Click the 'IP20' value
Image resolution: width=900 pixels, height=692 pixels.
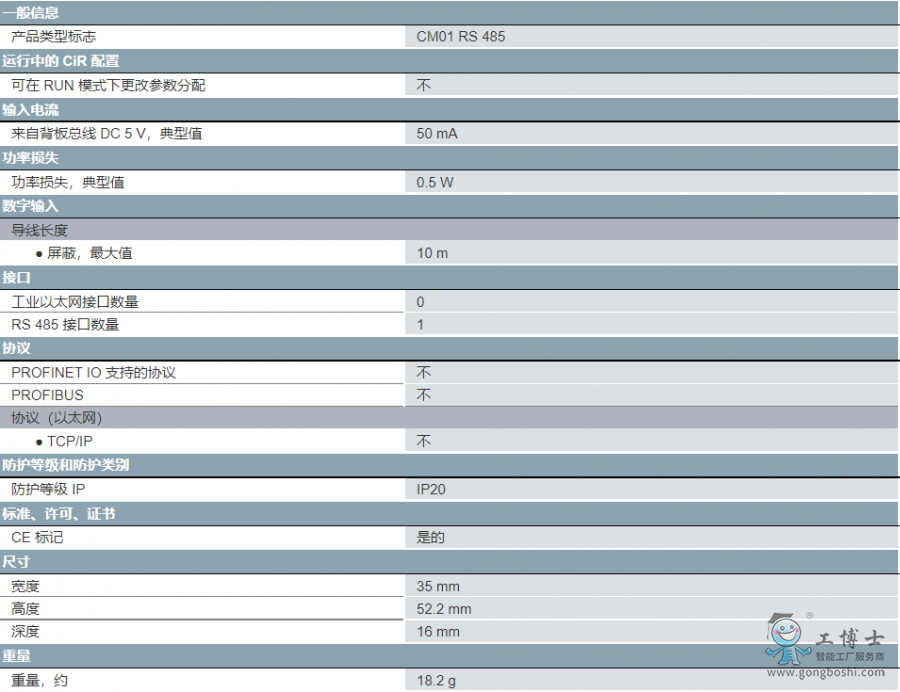(x=430, y=489)
